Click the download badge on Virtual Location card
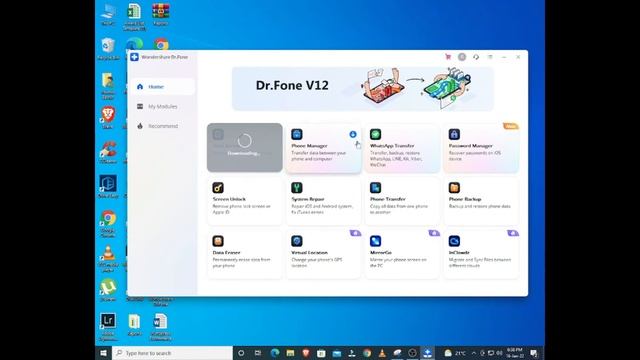Viewport: 640px width, 360px height. (356, 233)
